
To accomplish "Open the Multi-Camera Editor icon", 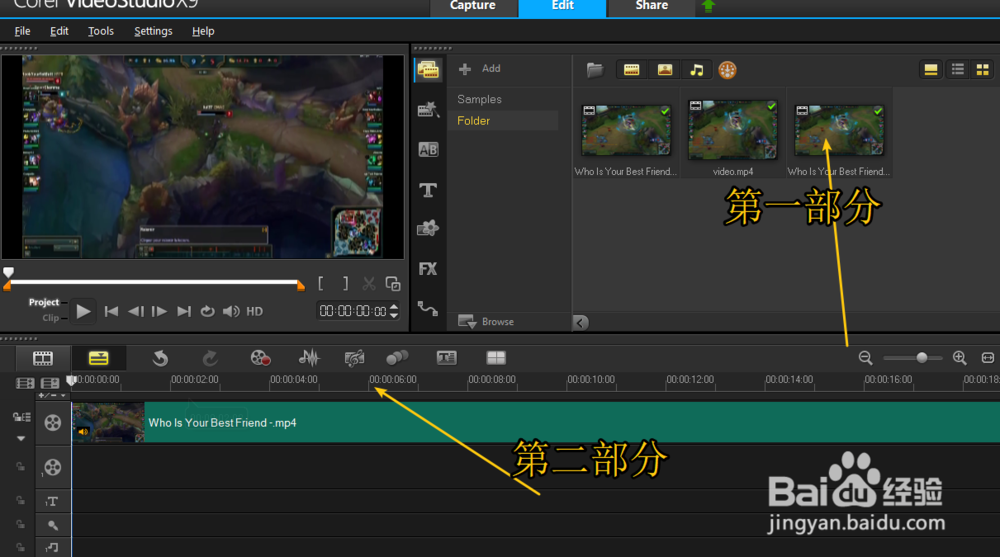I will (496, 358).
